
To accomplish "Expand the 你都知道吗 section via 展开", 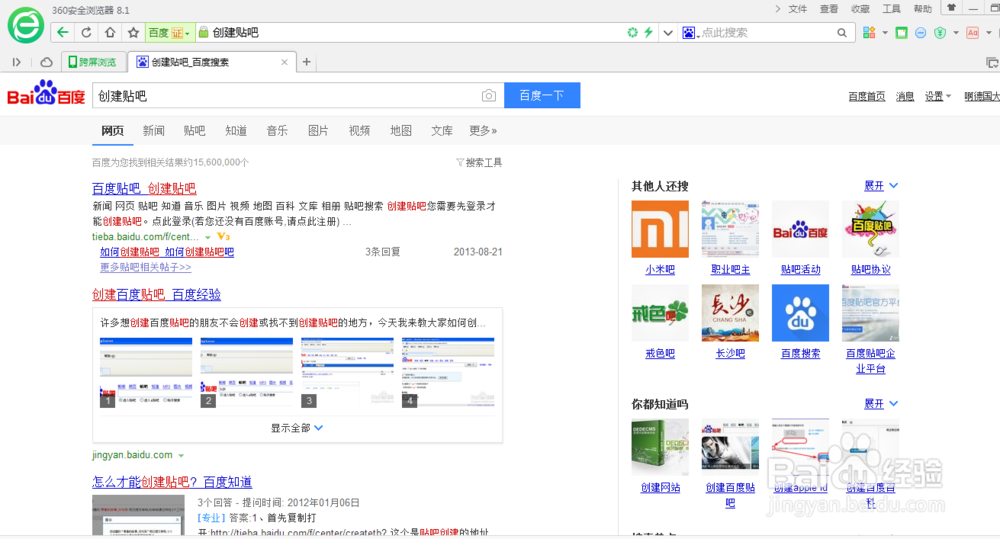I will [x=881, y=404].
